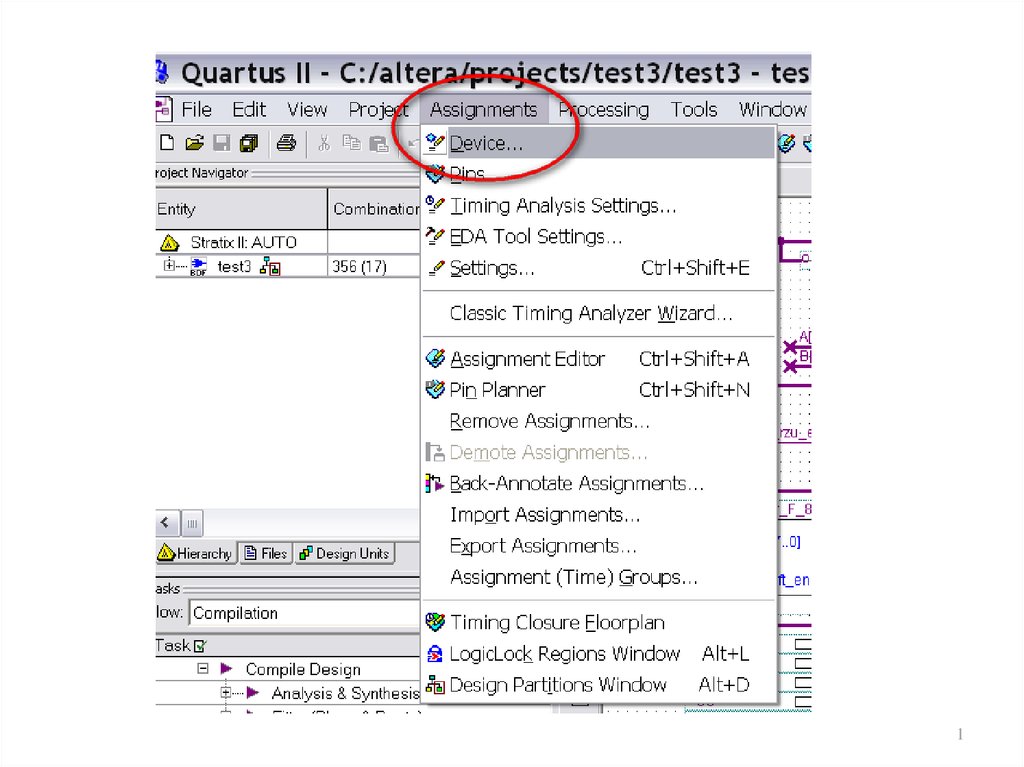This screenshot has height=767, width=1024.
Task: Toggle the Task column checkmark icon
Action: [x=199, y=646]
